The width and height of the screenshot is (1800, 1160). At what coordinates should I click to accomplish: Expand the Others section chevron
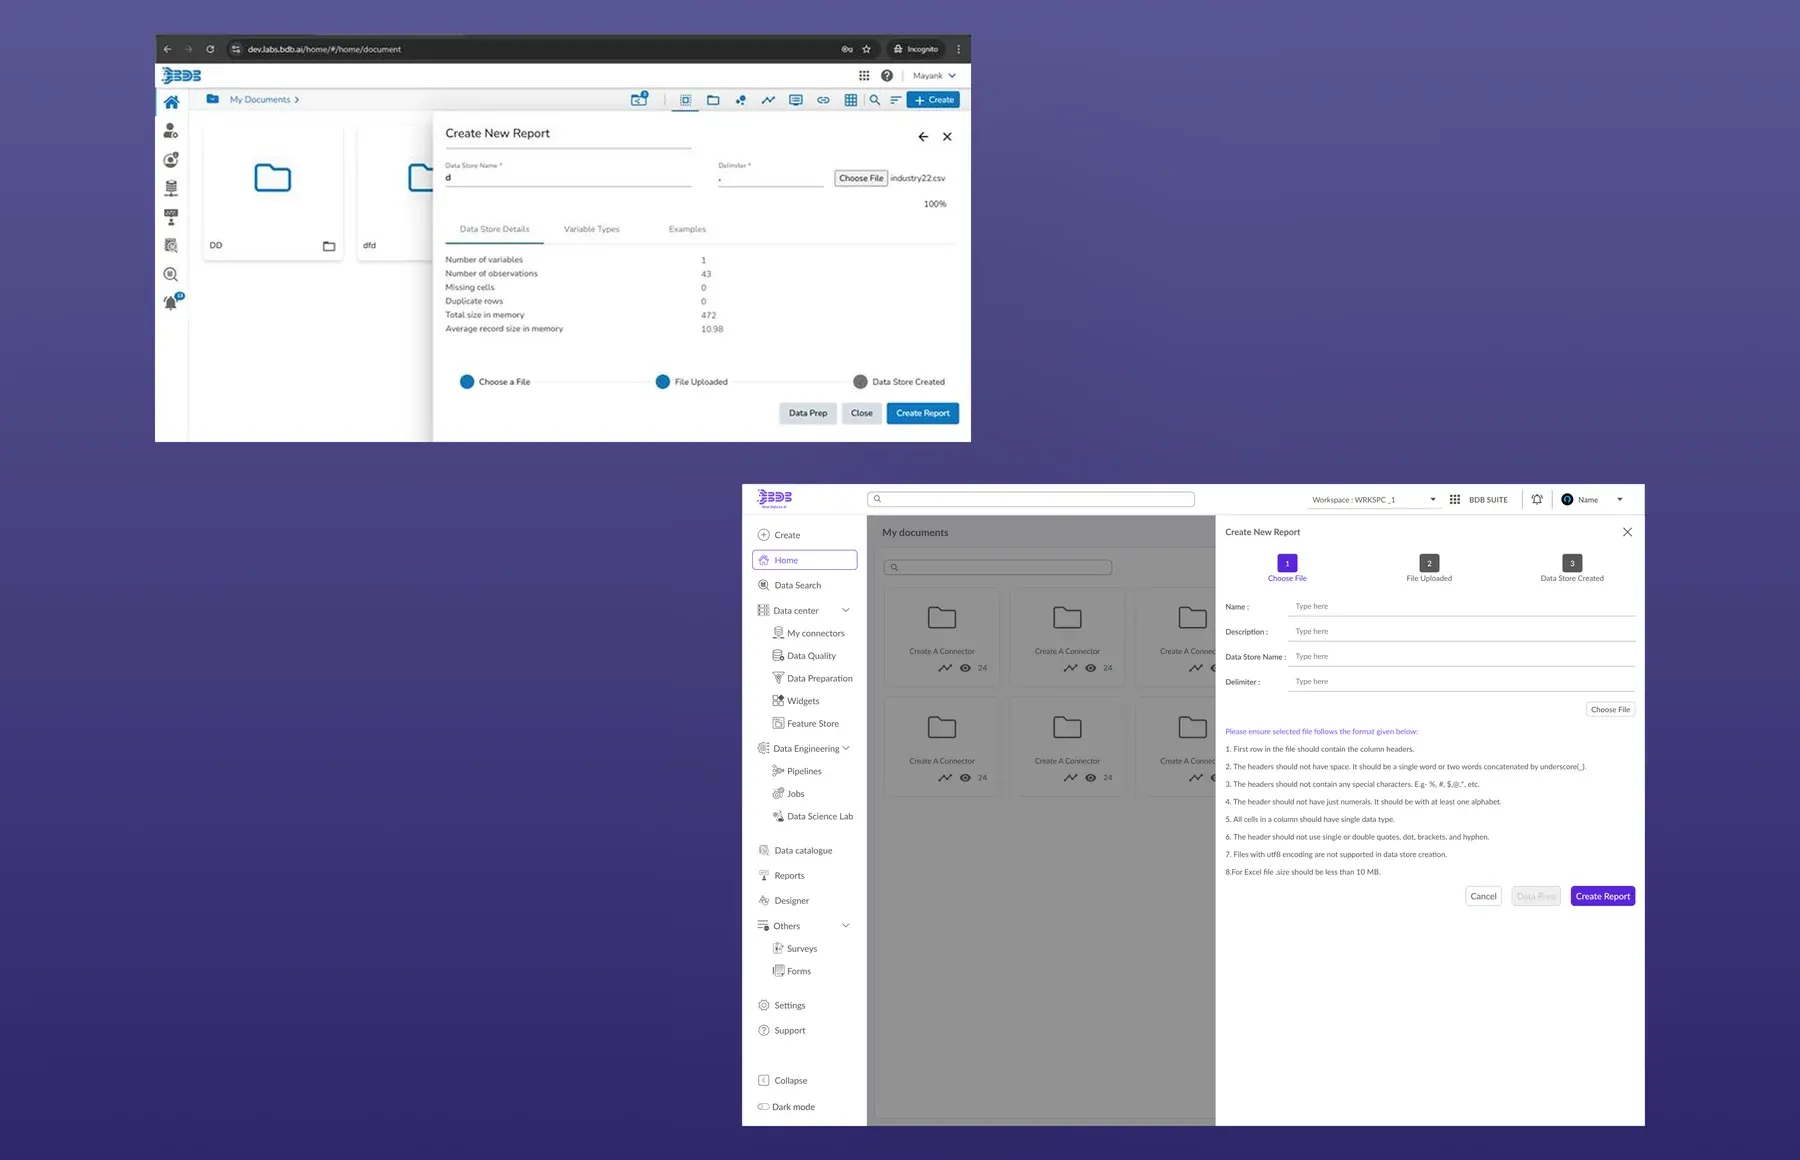point(846,925)
